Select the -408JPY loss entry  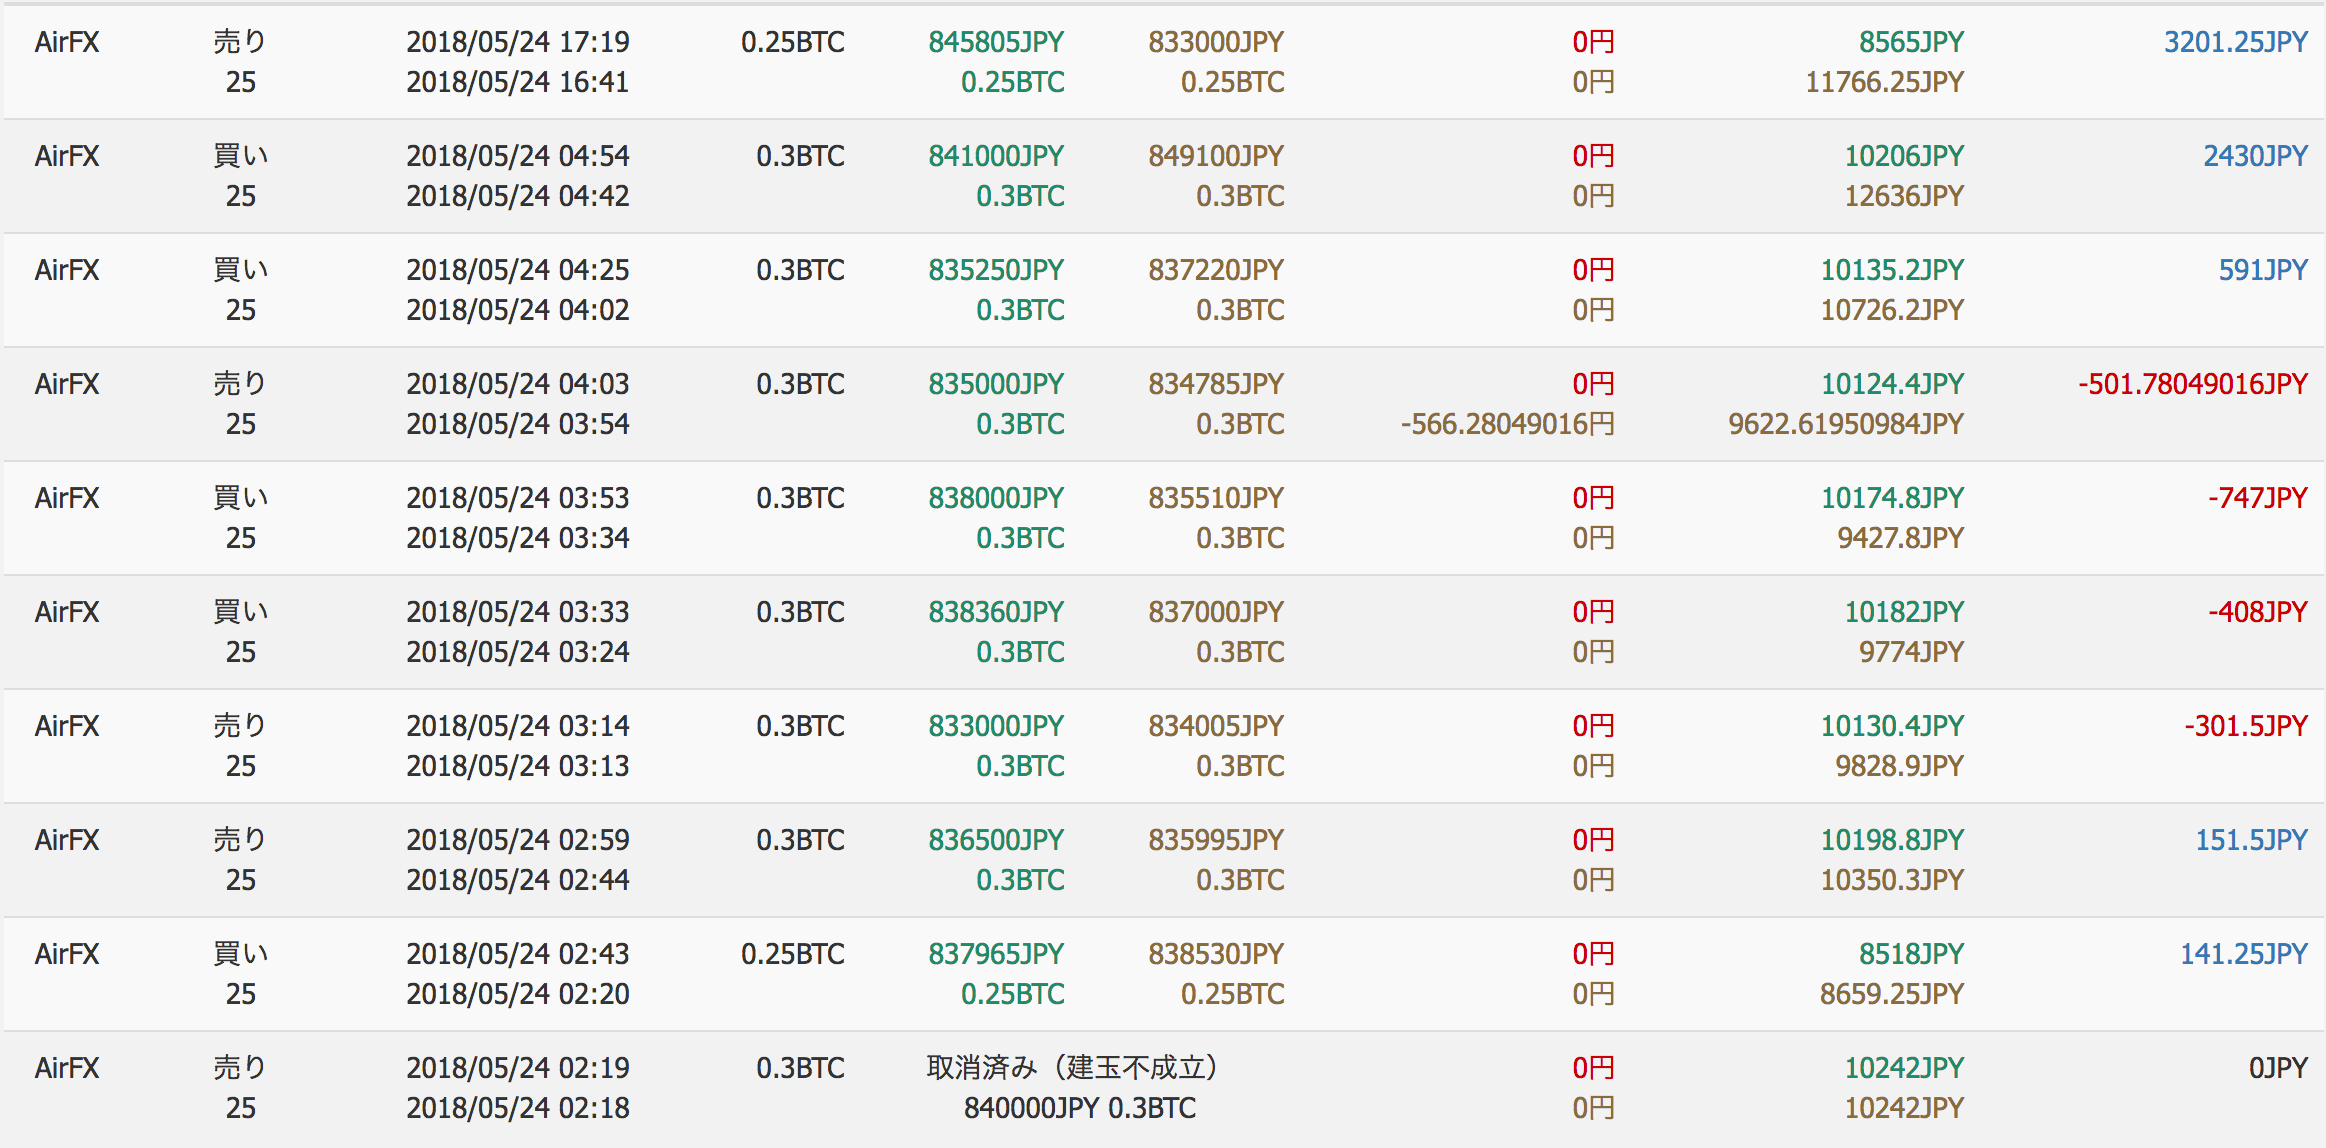click(2257, 612)
